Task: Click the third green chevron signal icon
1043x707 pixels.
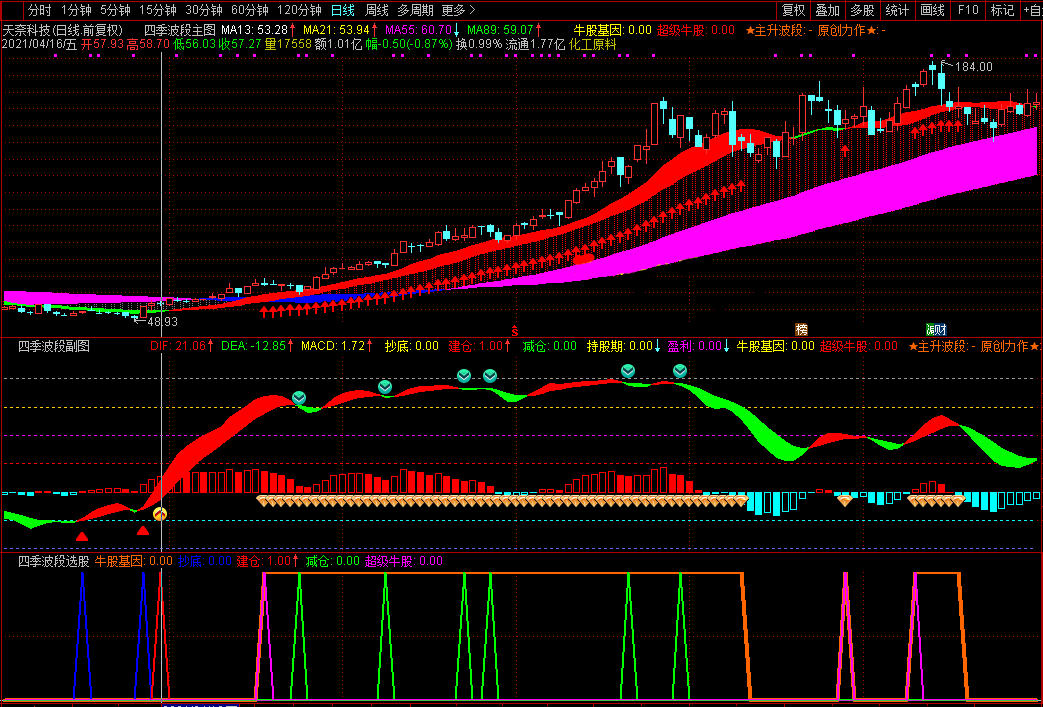Action: (x=464, y=376)
